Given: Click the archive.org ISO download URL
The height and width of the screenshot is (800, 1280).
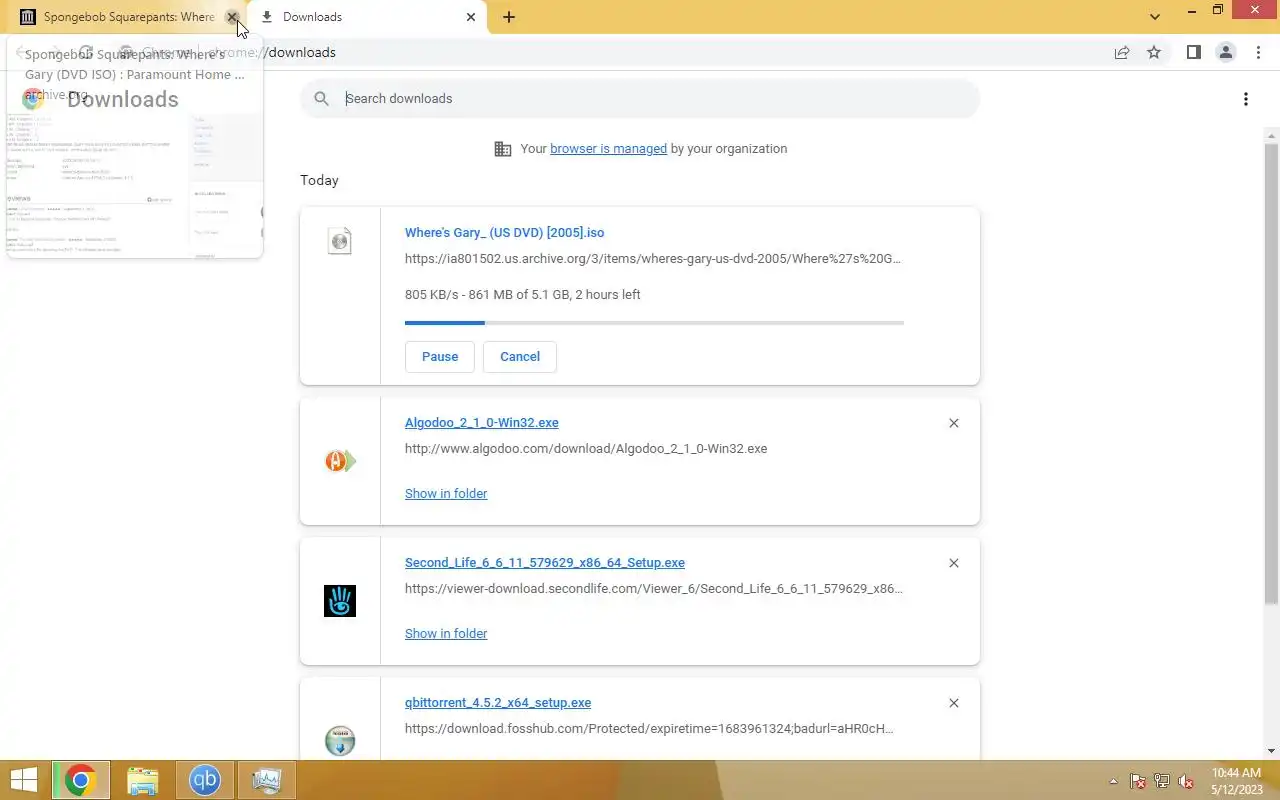Looking at the screenshot, I should (x=653, y=258).
